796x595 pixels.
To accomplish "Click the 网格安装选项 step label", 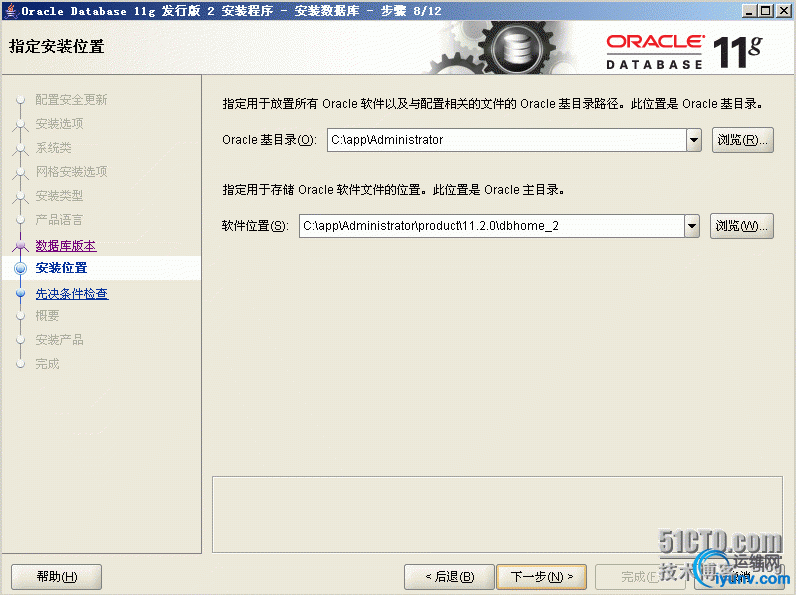I will (71, 172).
